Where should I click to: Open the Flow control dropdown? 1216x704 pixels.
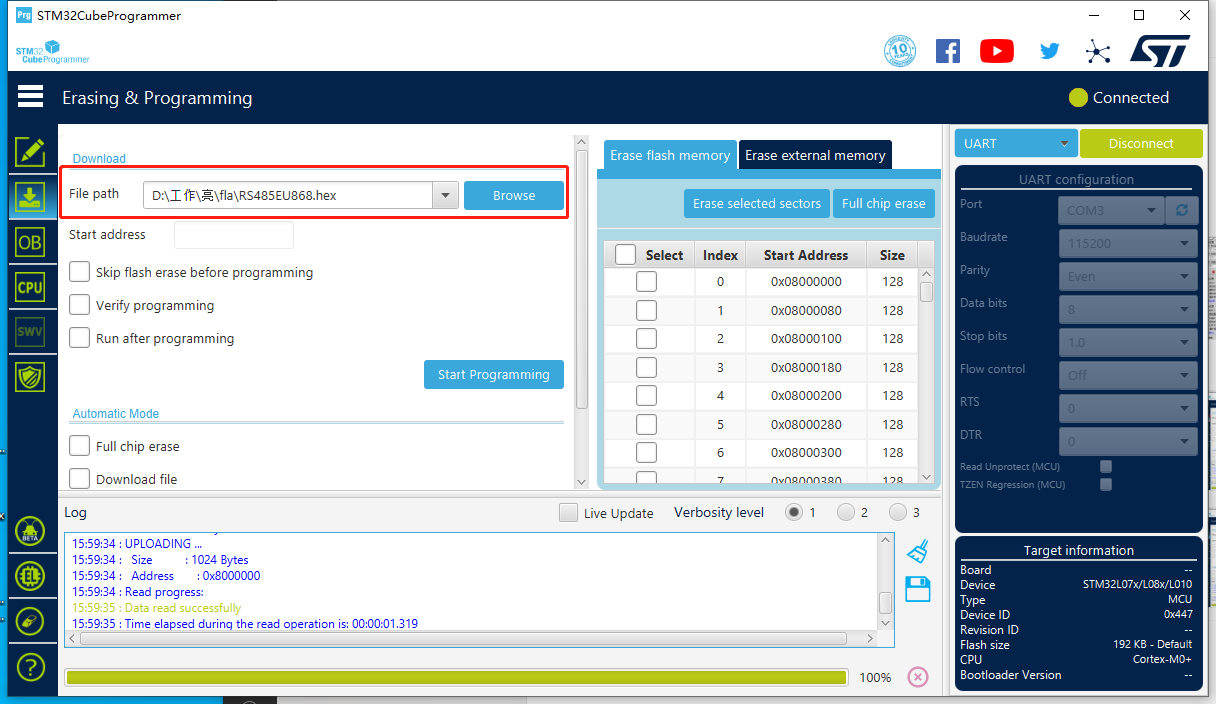pos(1128,375)
